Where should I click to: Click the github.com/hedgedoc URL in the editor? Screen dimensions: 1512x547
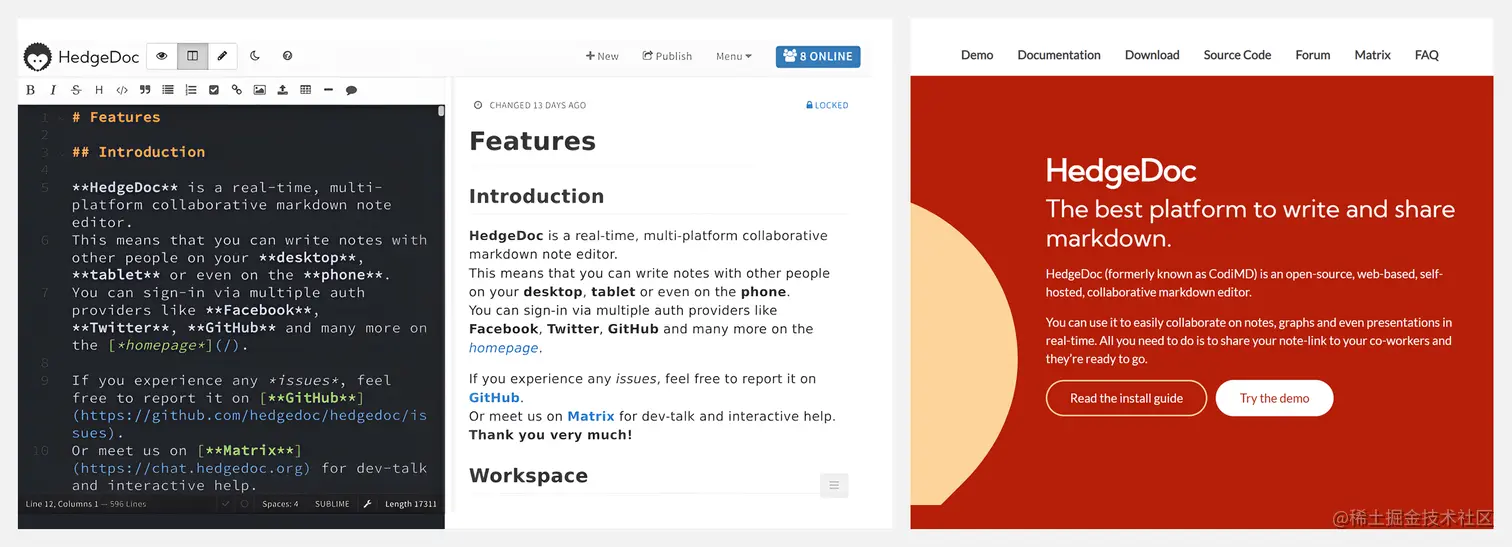249,424
